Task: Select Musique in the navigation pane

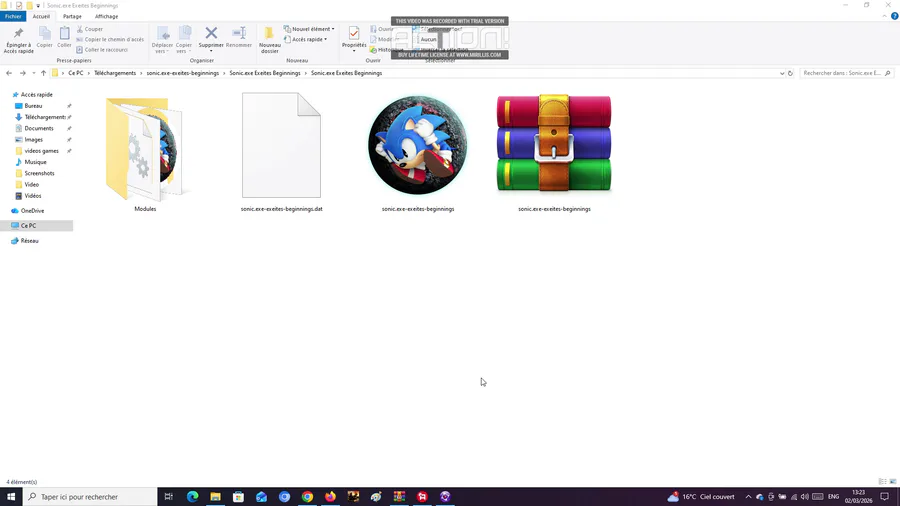Action: tap(35, 162)
